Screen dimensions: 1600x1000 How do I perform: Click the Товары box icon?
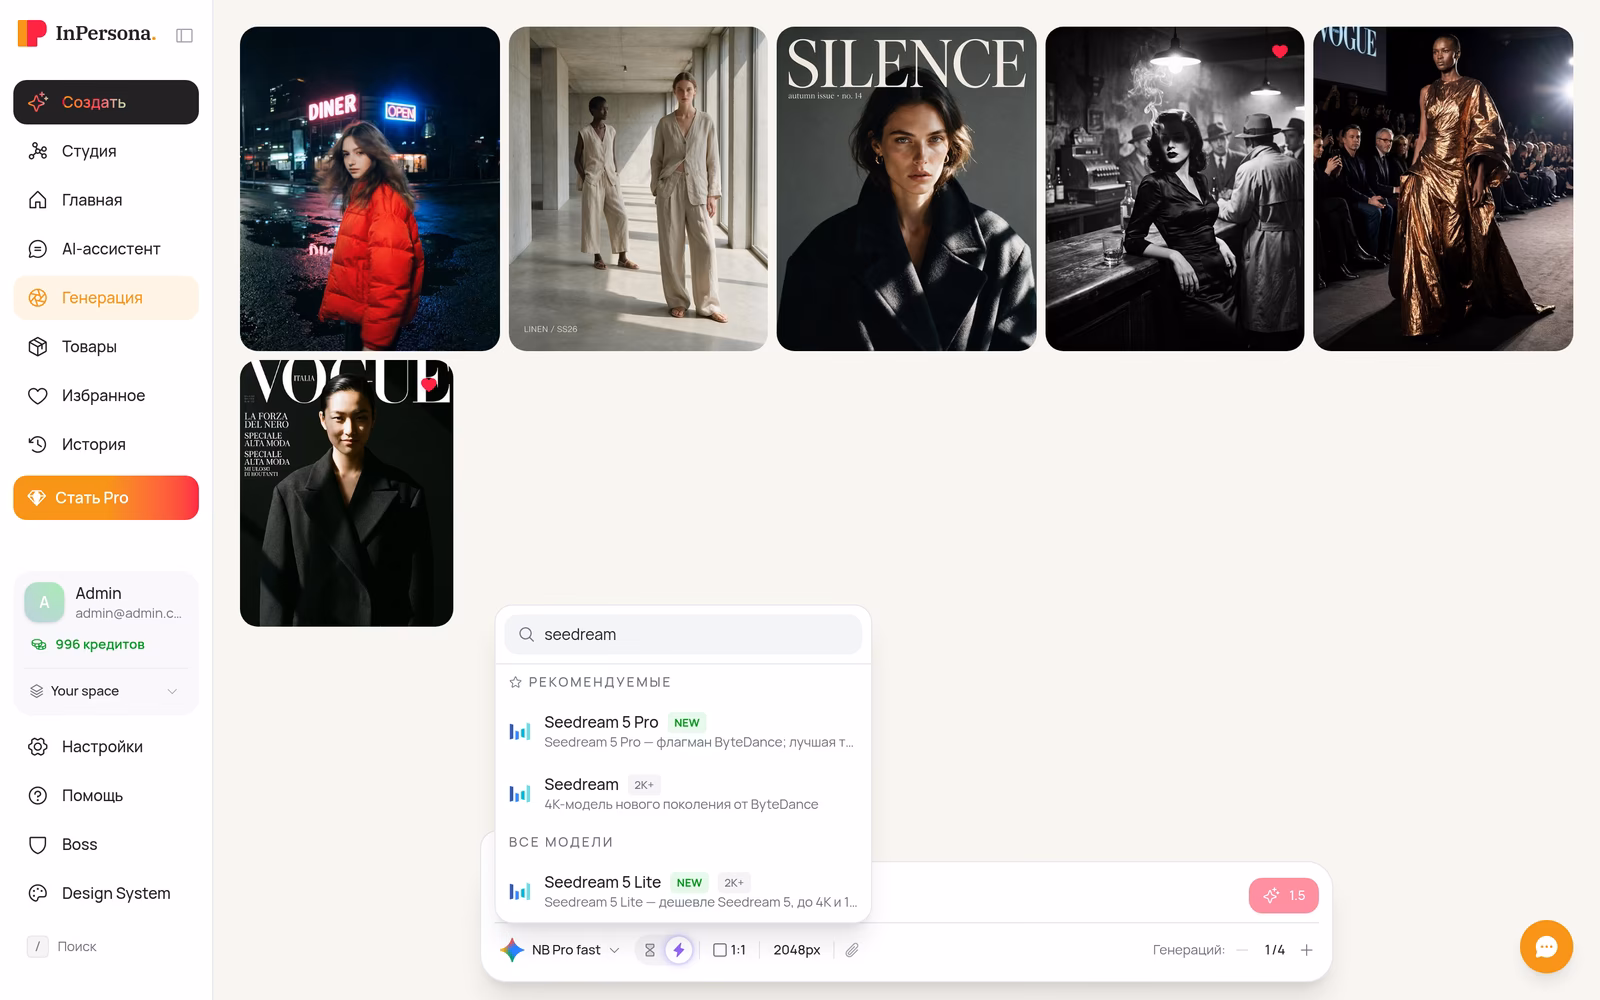[38, 347]
